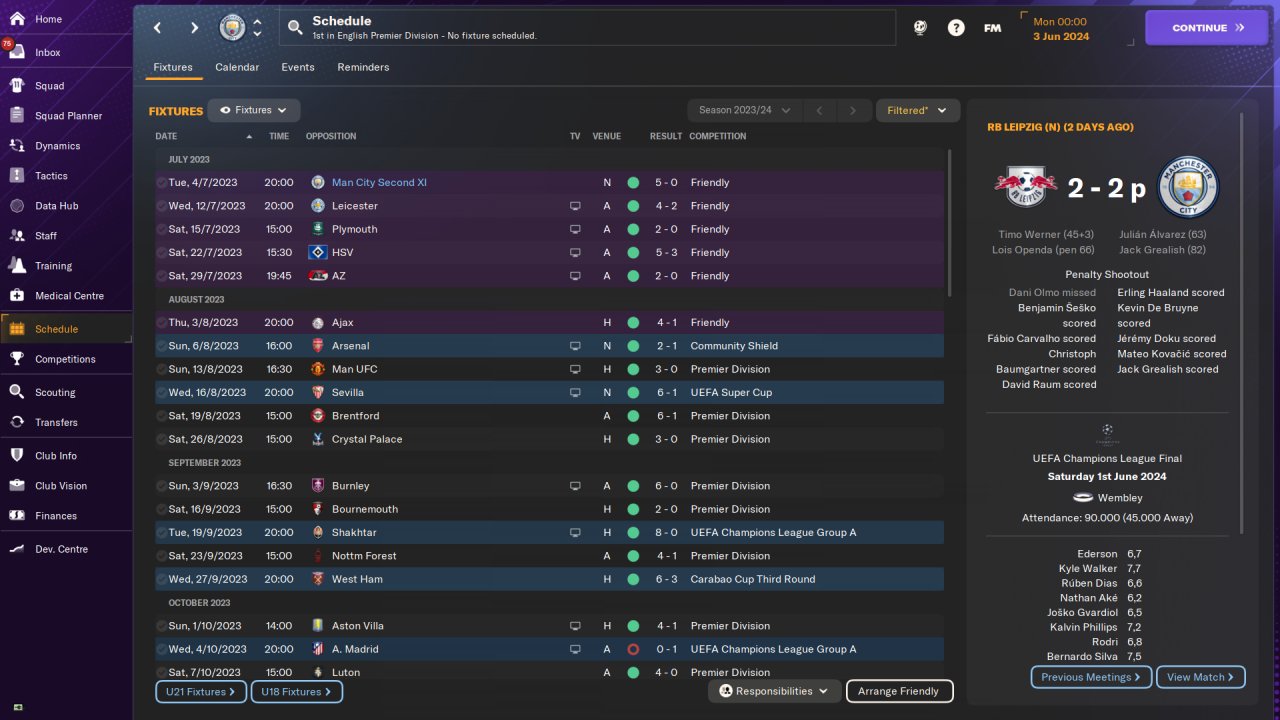Sort by the Opposition column header
1280x720 pixels.
331,136
